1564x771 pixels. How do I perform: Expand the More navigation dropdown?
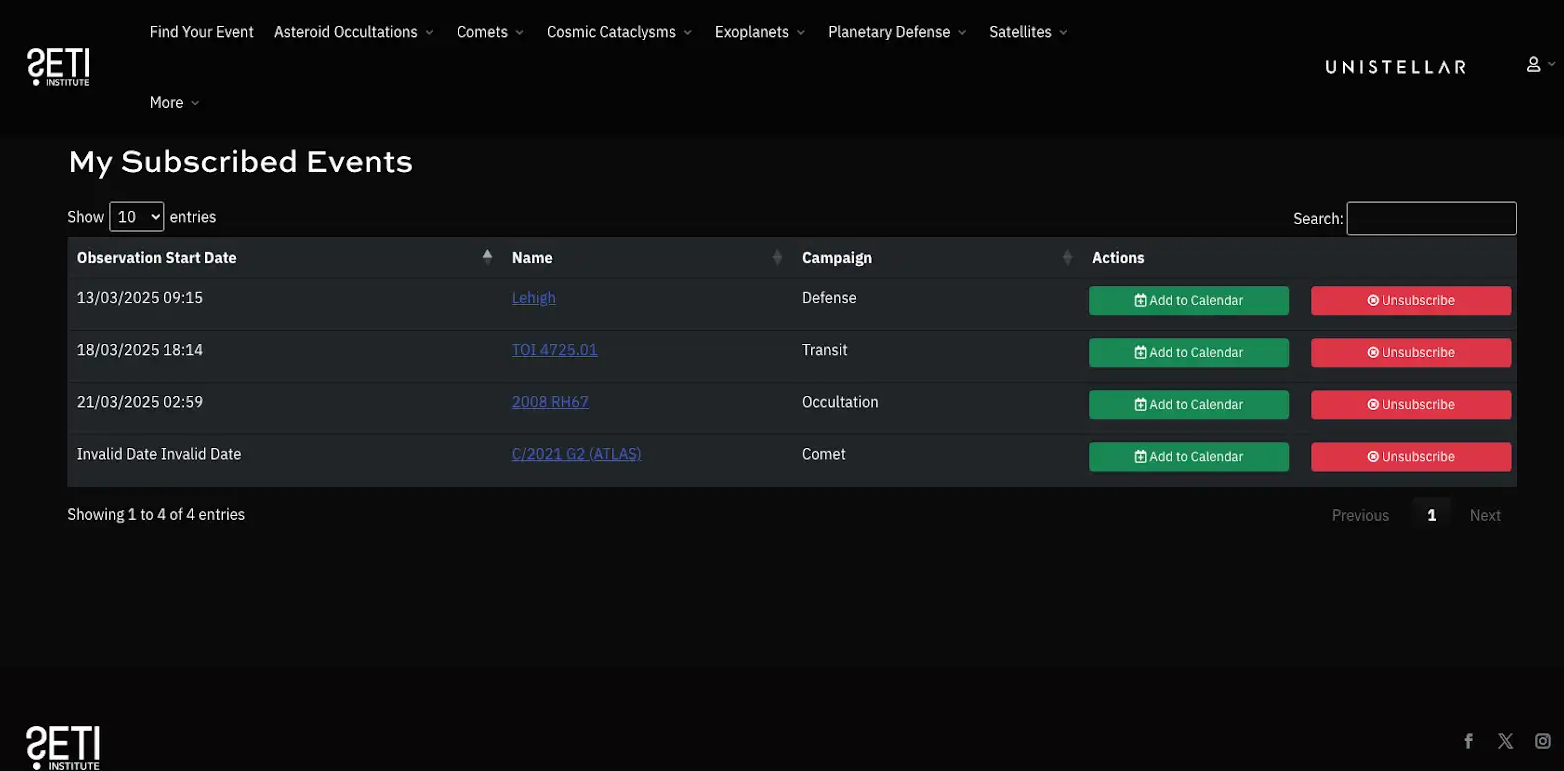(174, 103)
